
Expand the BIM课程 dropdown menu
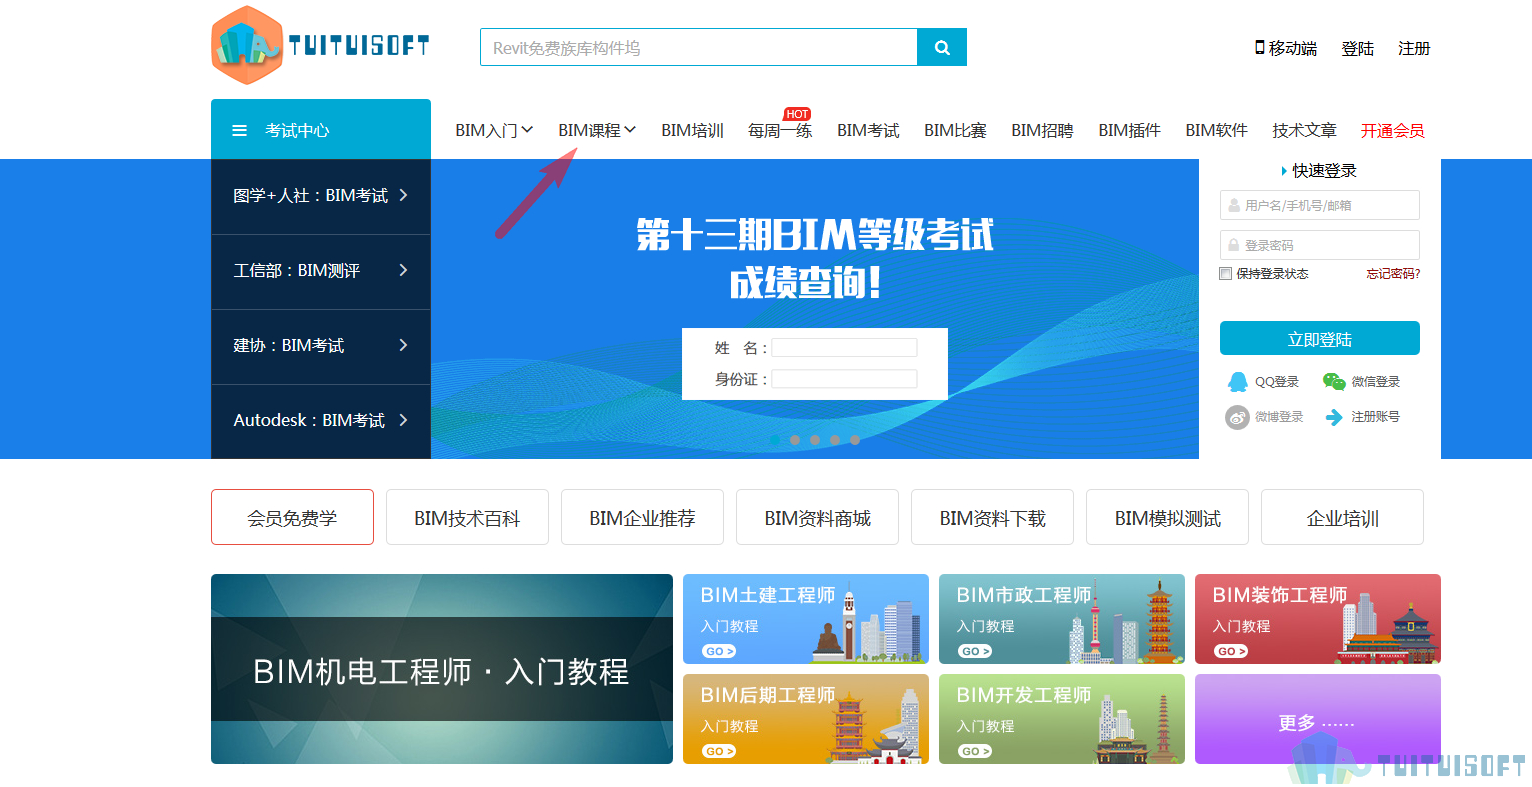coord(597,130)
